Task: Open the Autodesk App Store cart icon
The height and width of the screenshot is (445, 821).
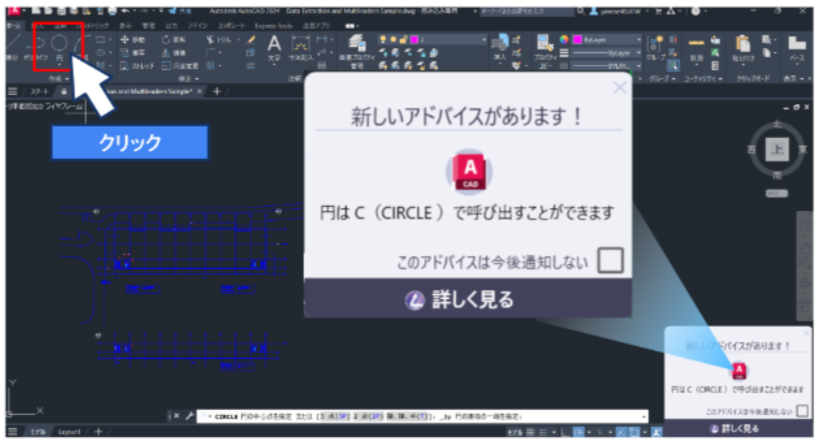Action: click(658, 11)
